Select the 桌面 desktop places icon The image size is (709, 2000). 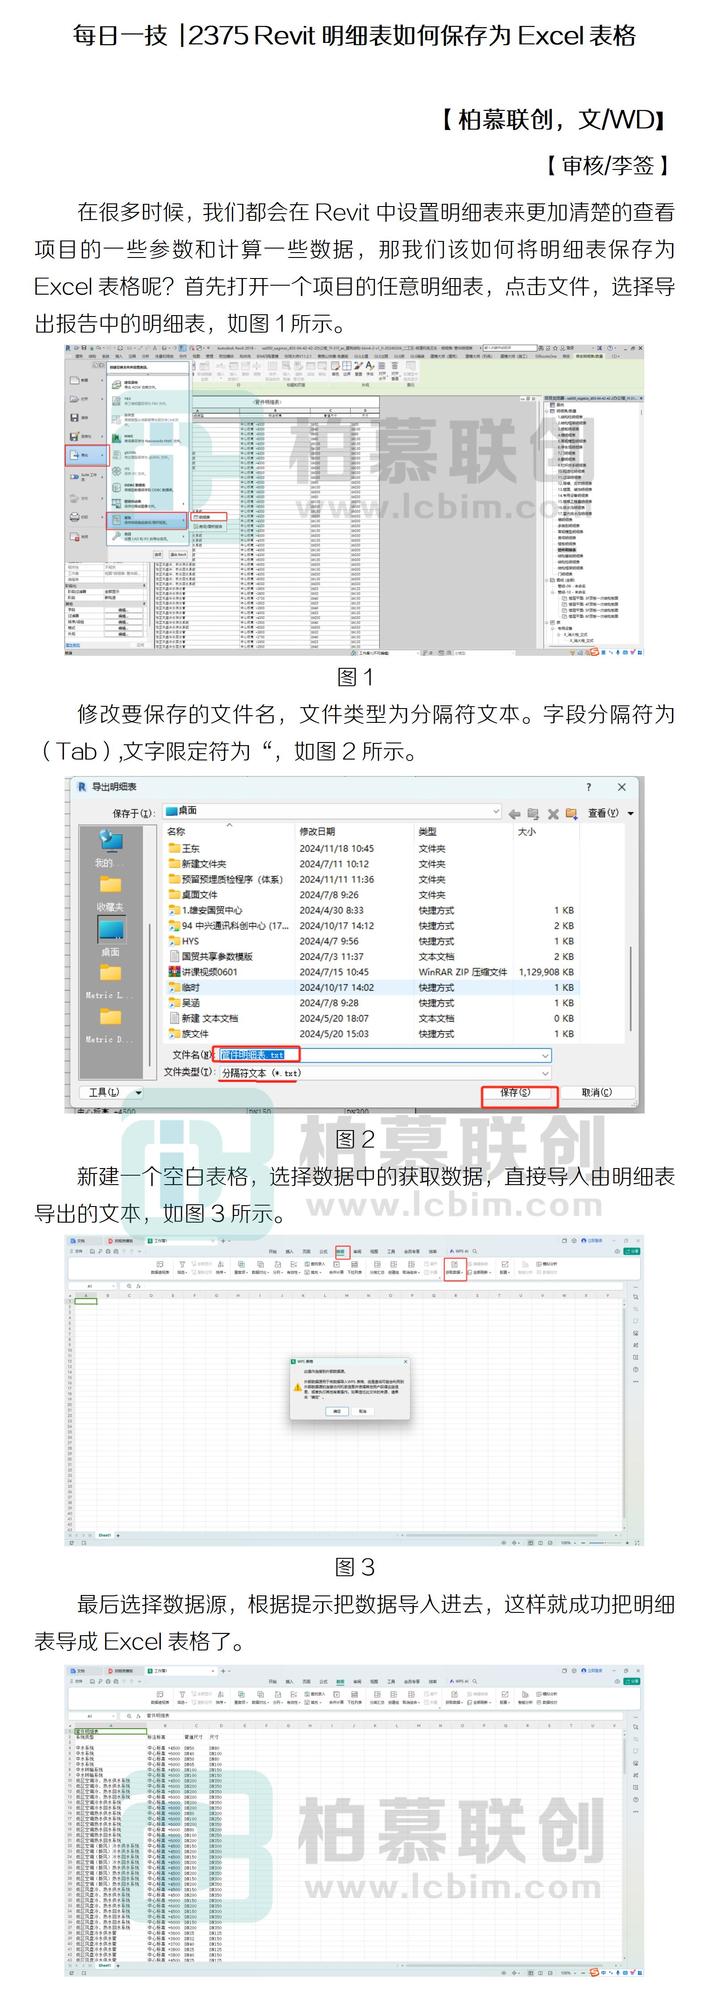click(x=110, y=938)
